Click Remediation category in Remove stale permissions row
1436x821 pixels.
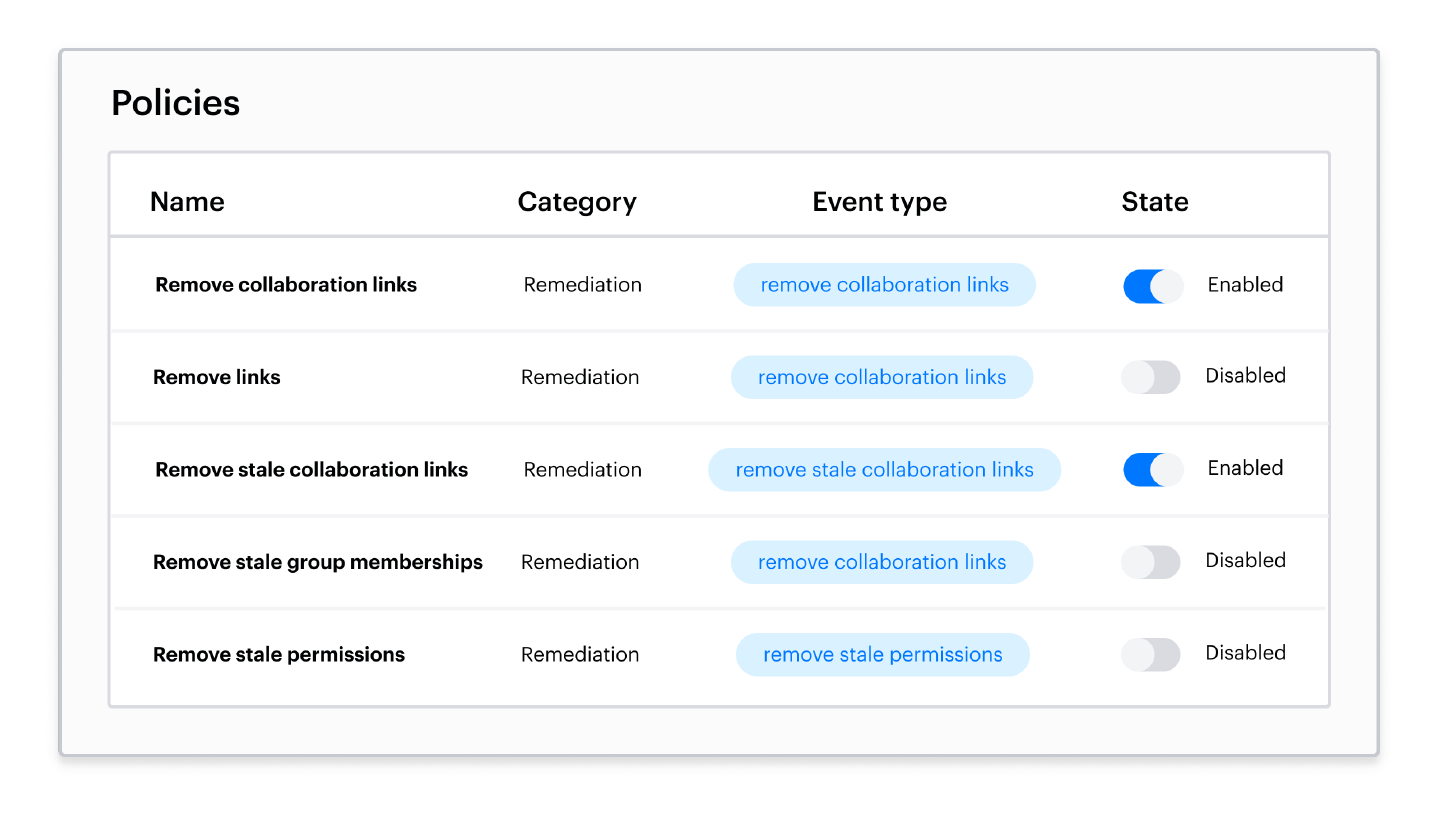(580, 655)
